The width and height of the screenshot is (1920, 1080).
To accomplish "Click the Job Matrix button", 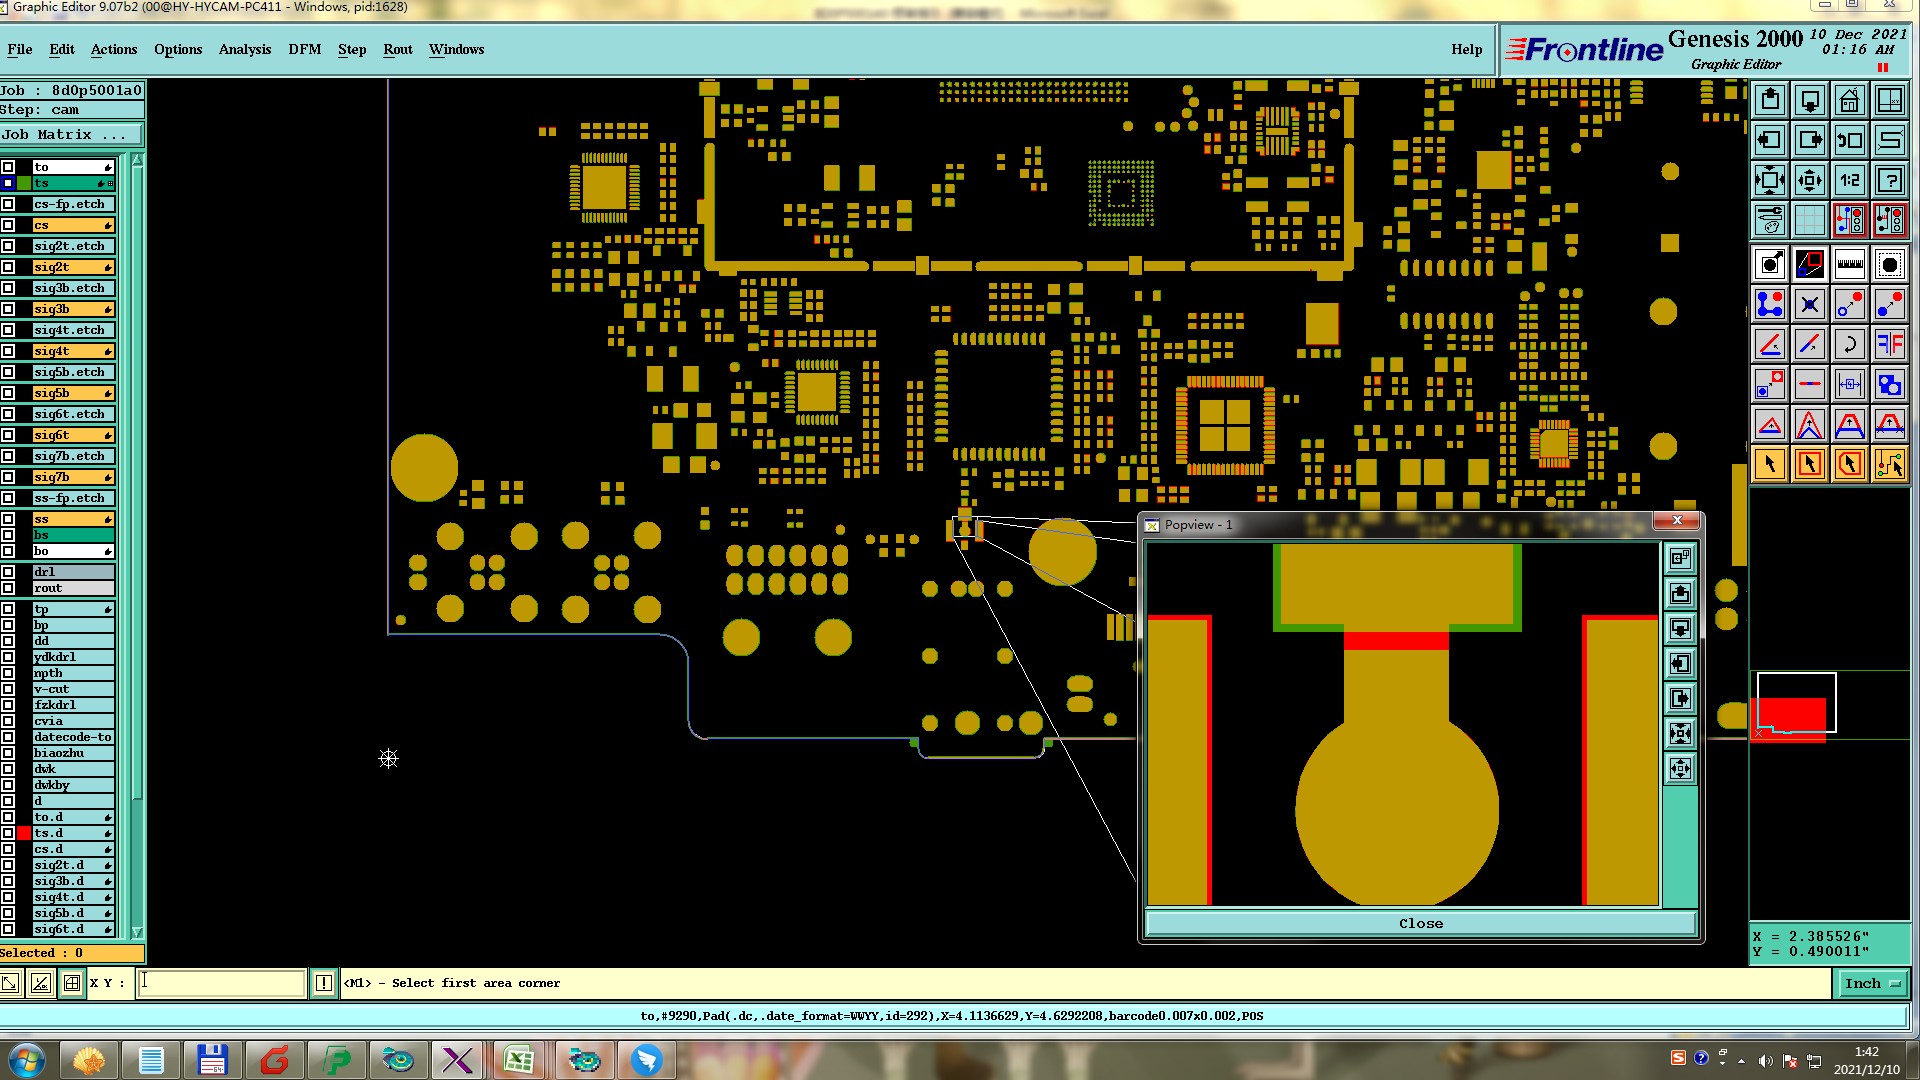I will pos(72,135).
